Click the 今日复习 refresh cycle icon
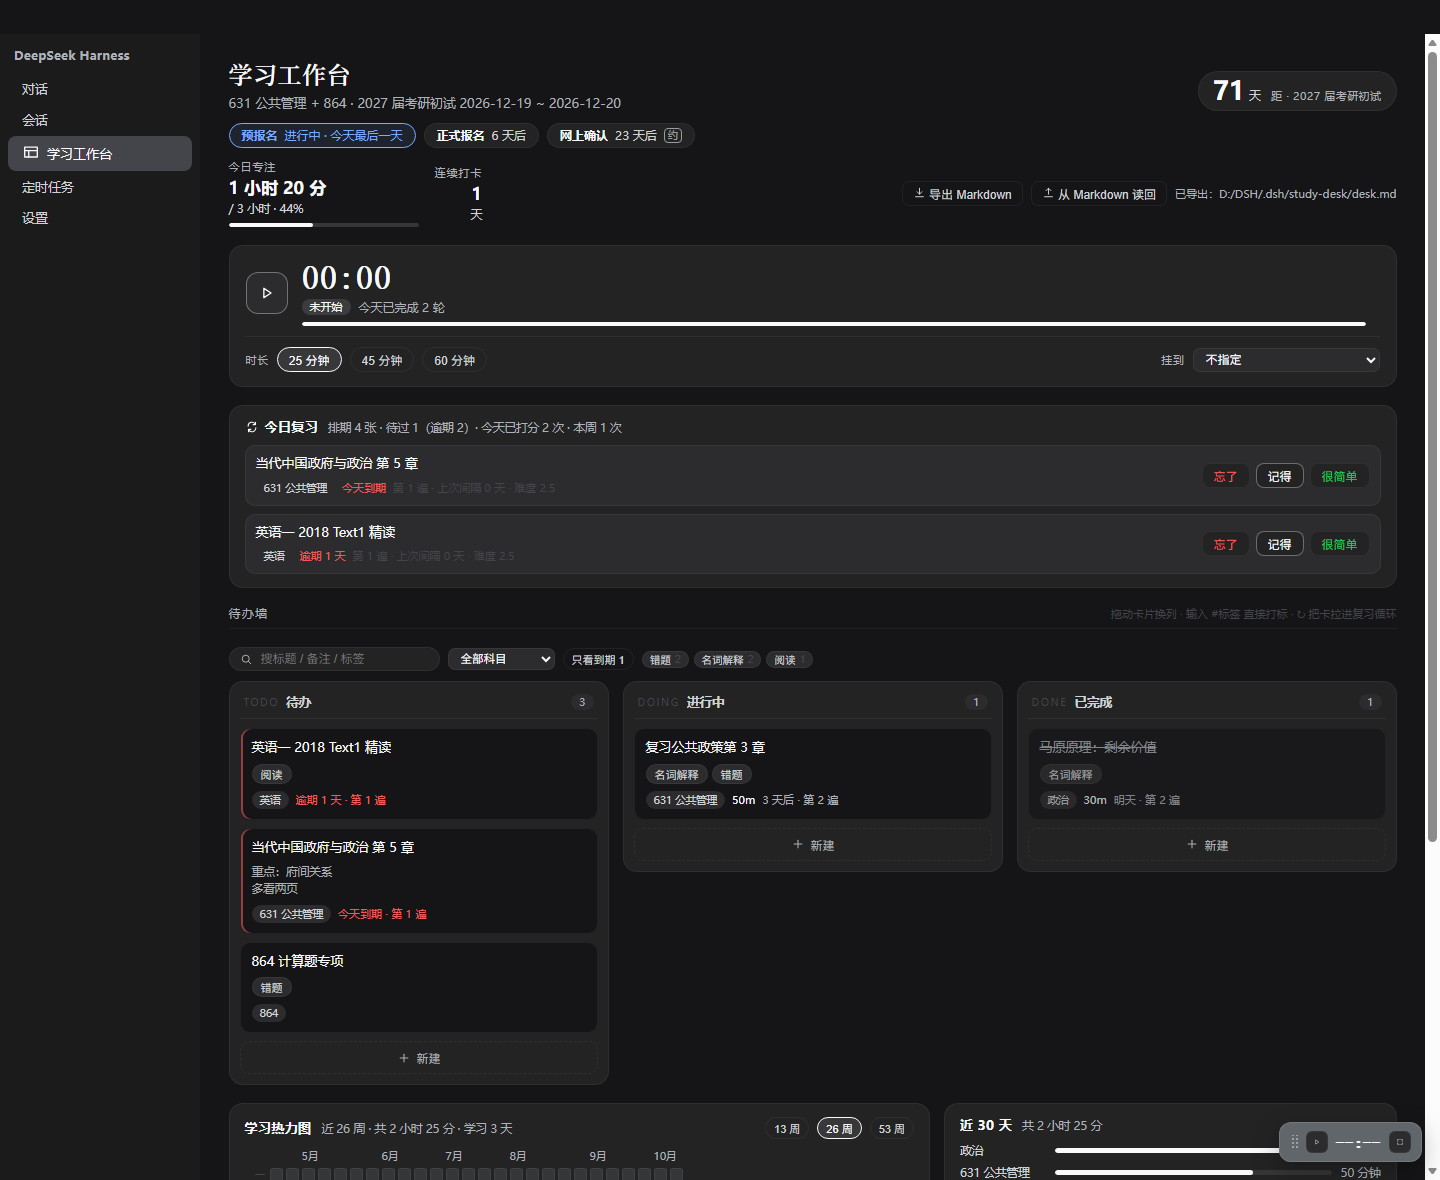 click(x=252, y=427)
